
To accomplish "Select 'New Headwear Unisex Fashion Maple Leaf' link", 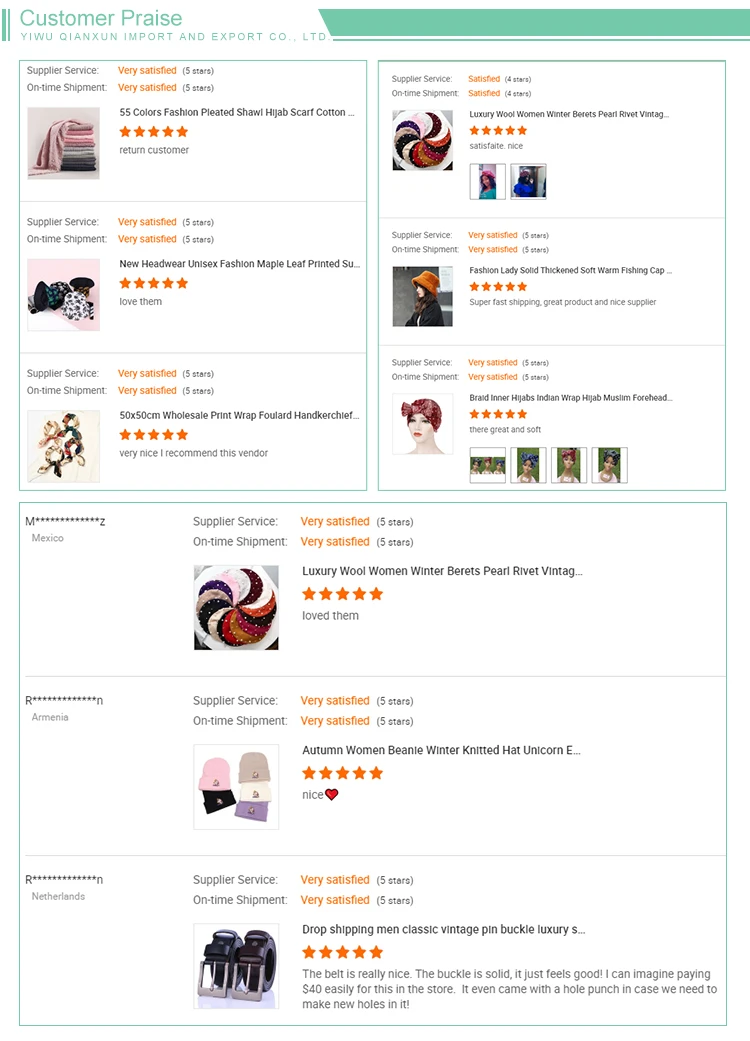I will click(x=240, y=264).
